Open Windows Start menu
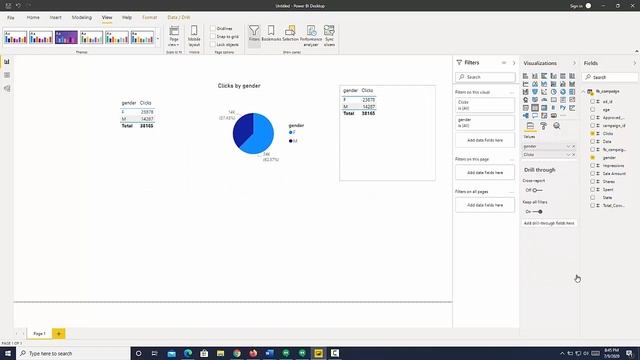 (8, 353)
